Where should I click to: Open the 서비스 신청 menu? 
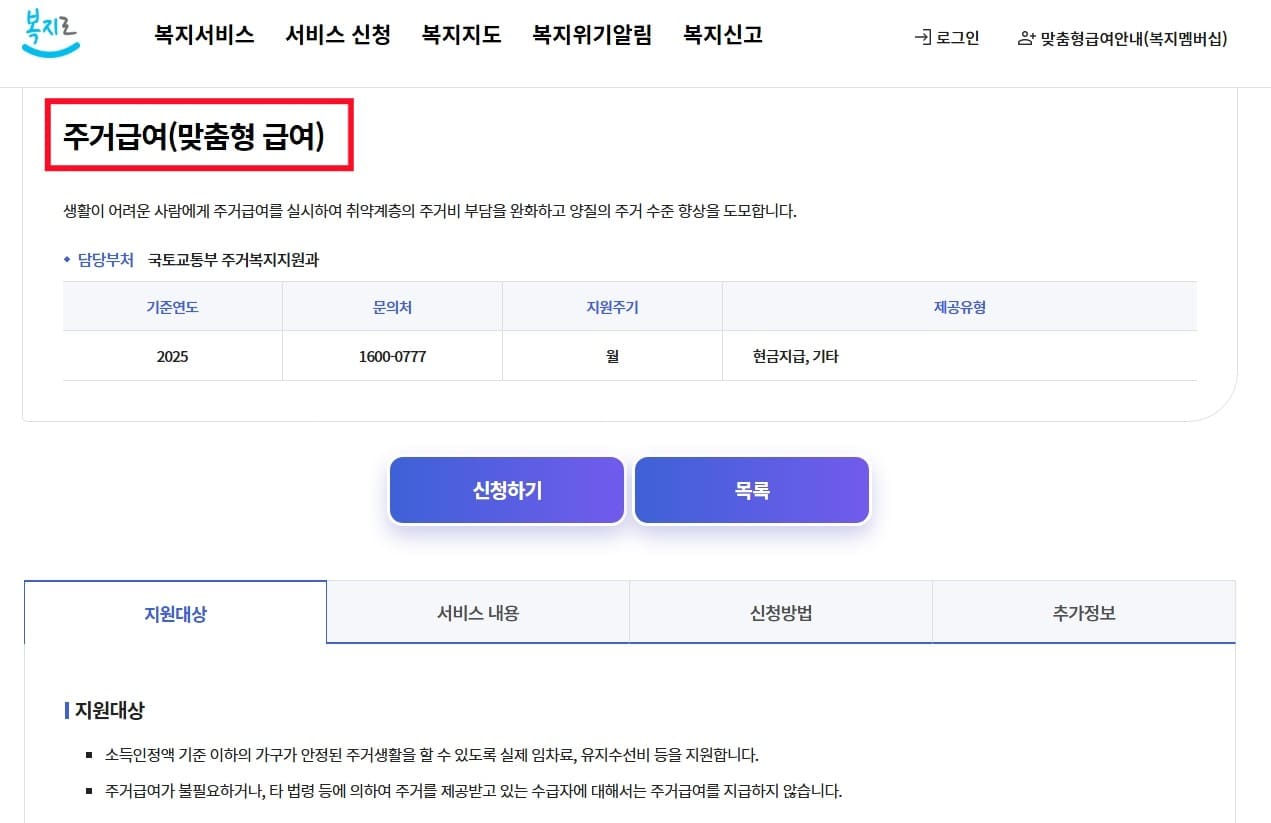tap(338, 35)
